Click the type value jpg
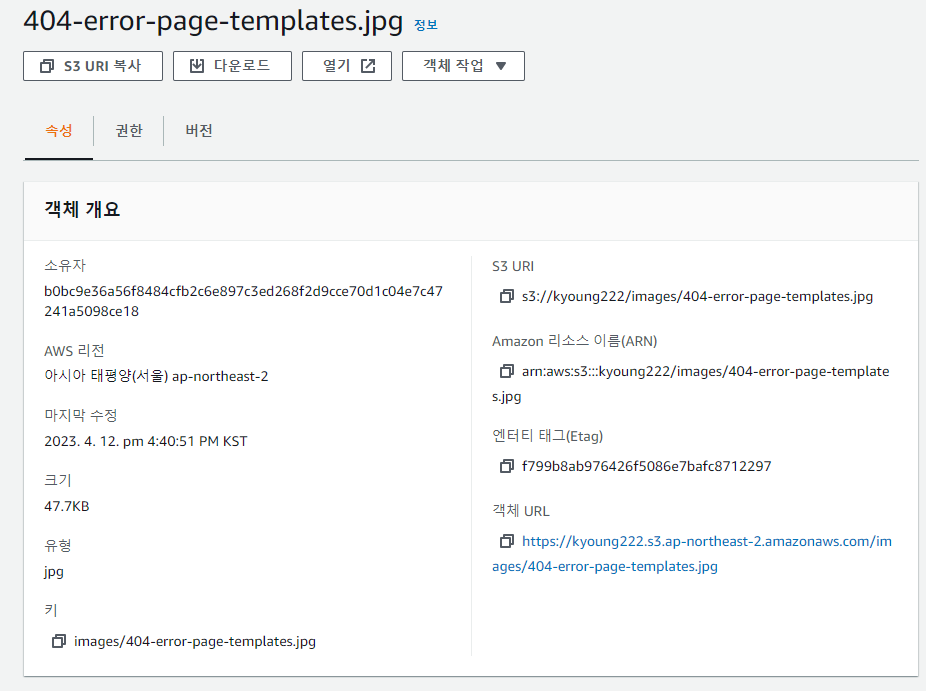Screen dimensions: 926x691 [54, 572]
